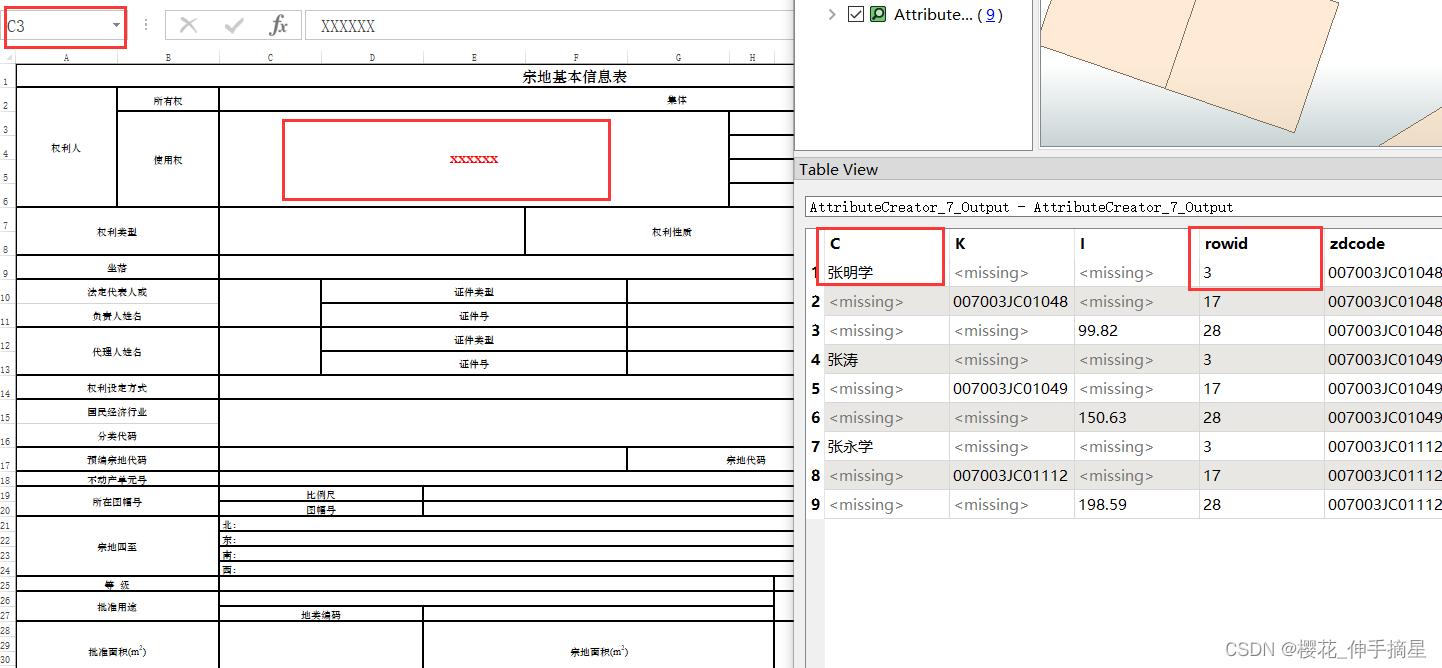Cancel the cell entry with the X icon

pos(187,25)
